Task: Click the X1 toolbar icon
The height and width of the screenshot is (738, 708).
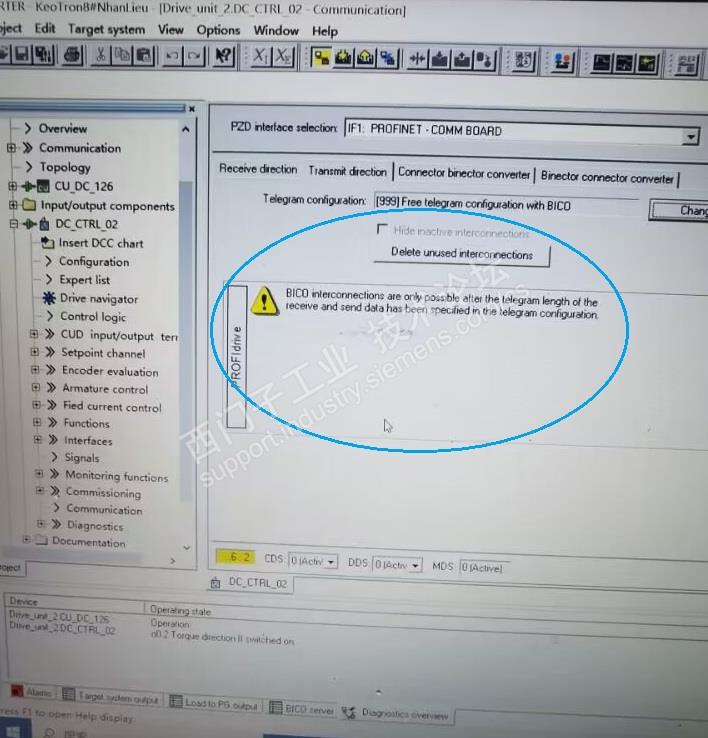Action: (x=260, y=57)
